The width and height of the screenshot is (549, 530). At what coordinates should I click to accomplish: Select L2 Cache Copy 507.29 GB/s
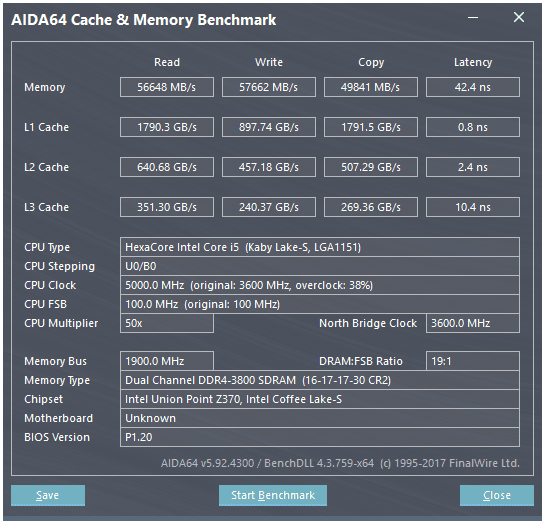370,167
